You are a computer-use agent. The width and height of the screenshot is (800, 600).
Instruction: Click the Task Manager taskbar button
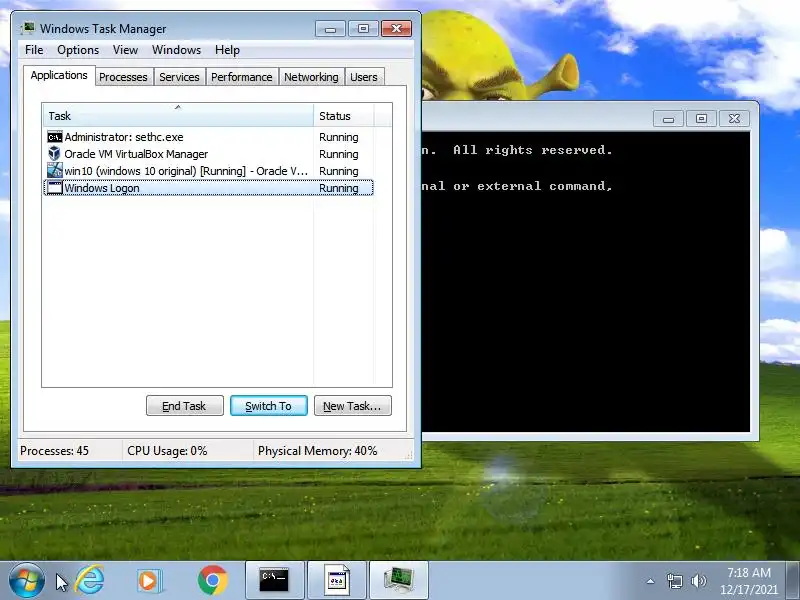click(x=399, y=581)
